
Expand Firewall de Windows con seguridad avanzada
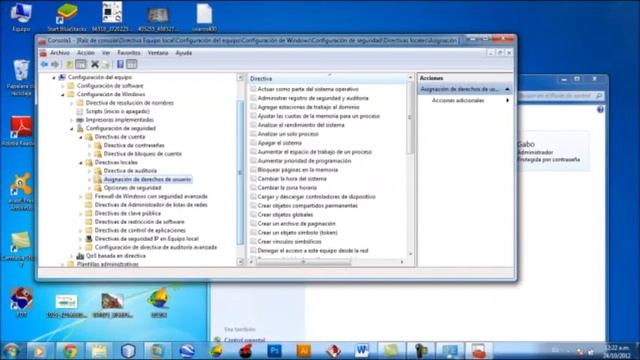coord(81,197)
